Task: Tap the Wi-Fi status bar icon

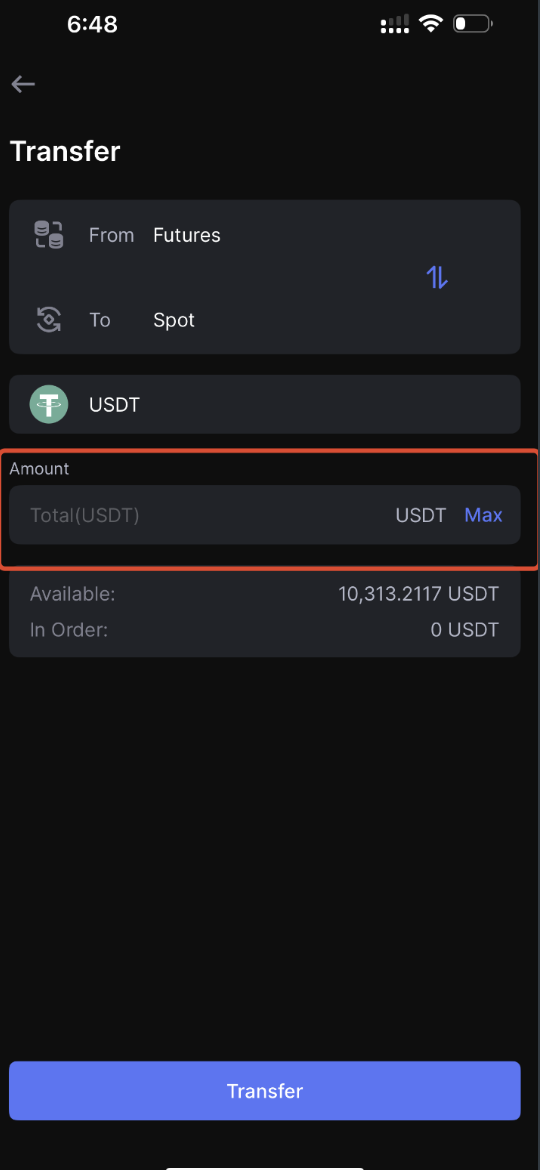Action: [430, 24]
